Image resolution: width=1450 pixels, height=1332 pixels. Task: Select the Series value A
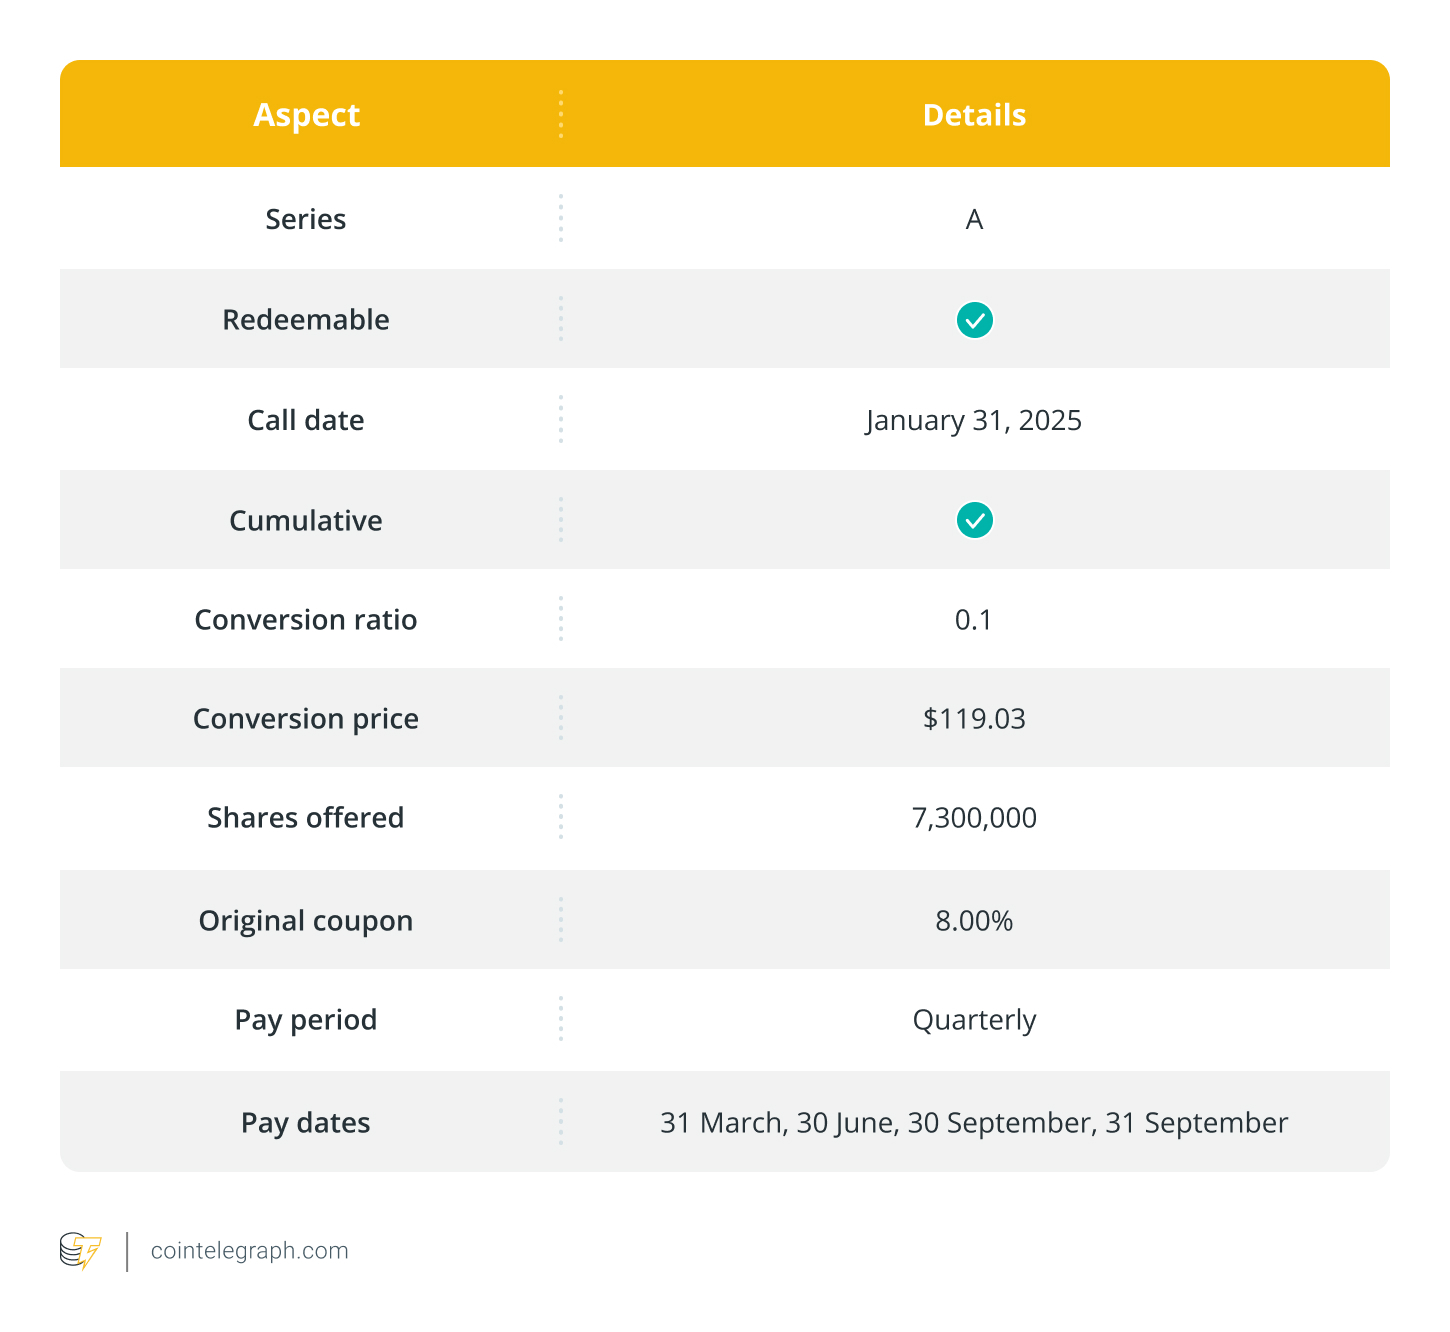[974, 219]
